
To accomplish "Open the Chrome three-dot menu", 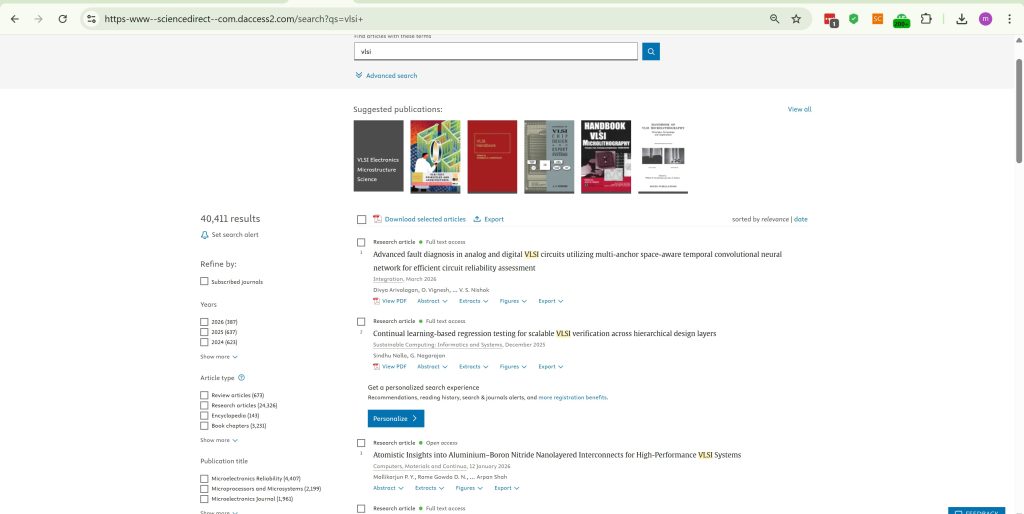I will tap(1010, 19).
